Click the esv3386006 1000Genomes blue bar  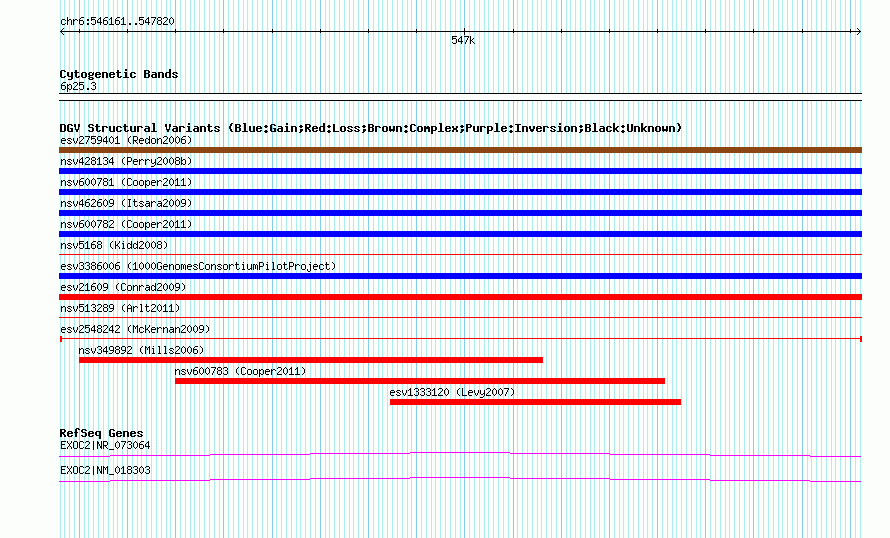(x=460, y=276)
